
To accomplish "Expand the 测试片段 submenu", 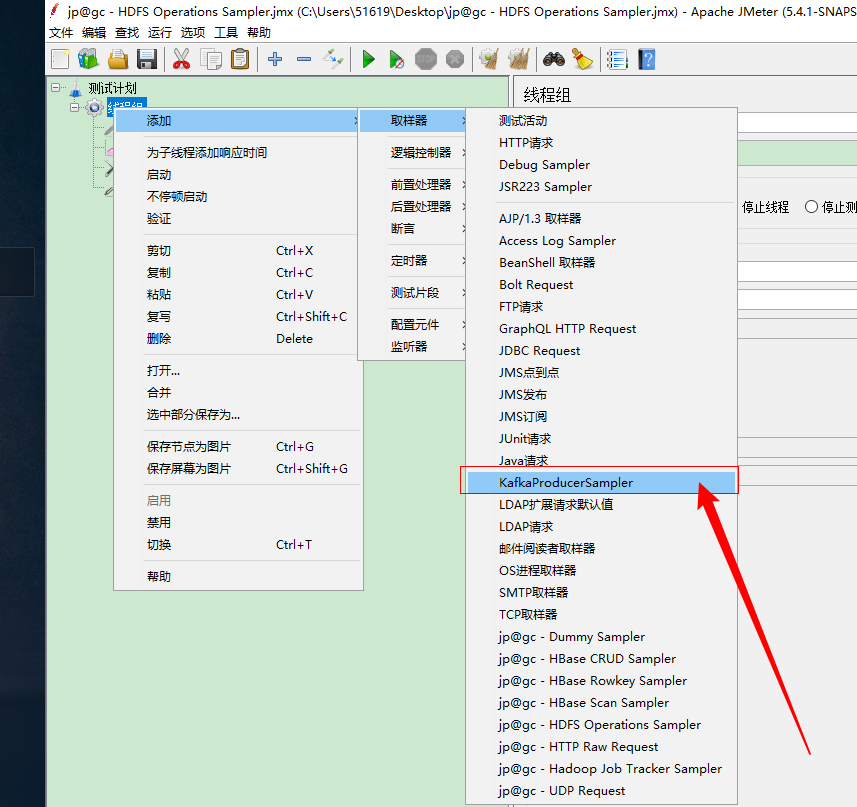I will [413, 293].
